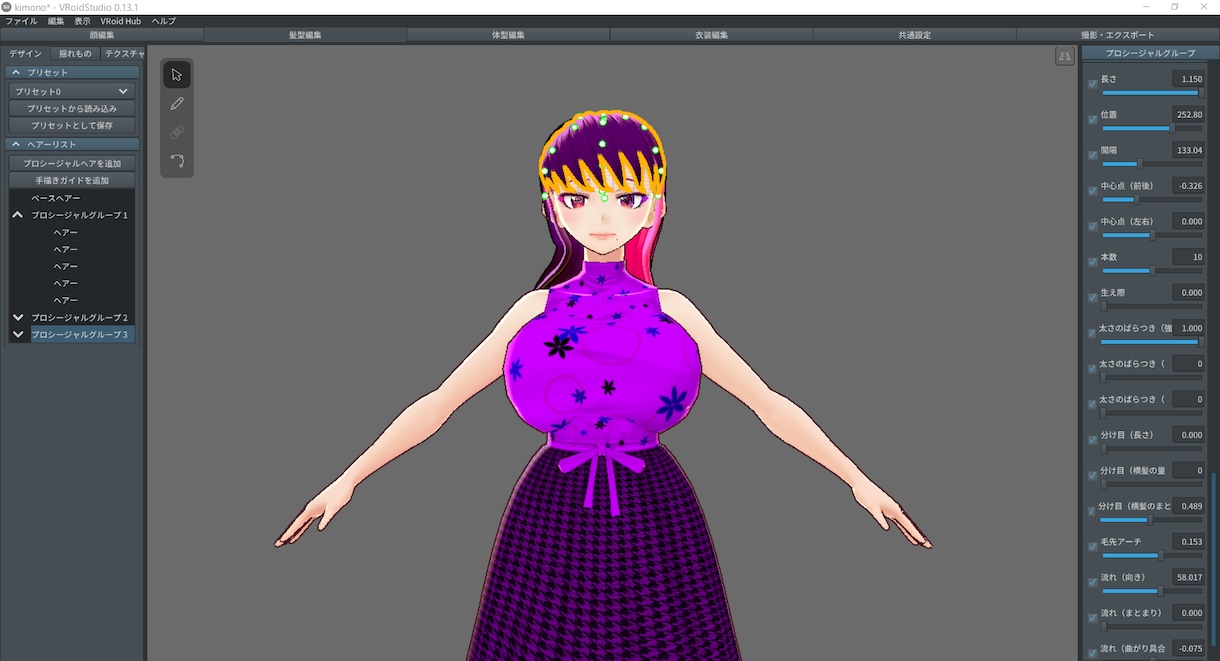The image size is (1220, 661).
Task: Click the 長さ value field 1.150
Action: pyautogui.click(x=1188, y=79)
